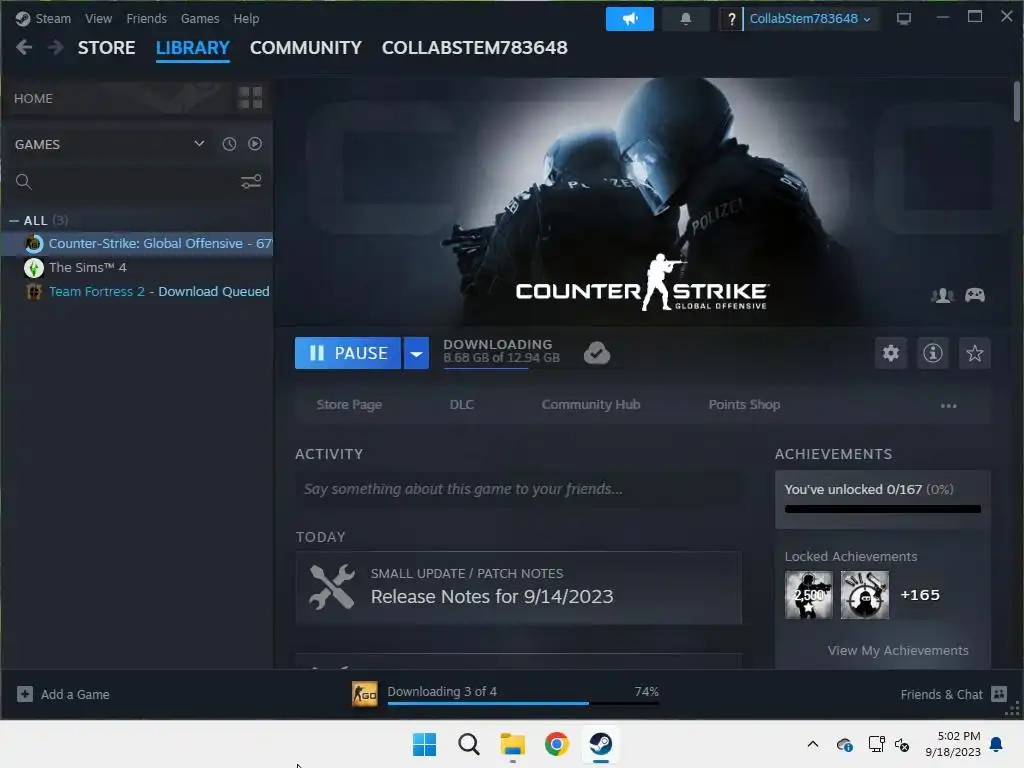This screenshot has width=1024, height=768.
Task: Open Google Chrome from taskbar
Action: tap(556, 744)
